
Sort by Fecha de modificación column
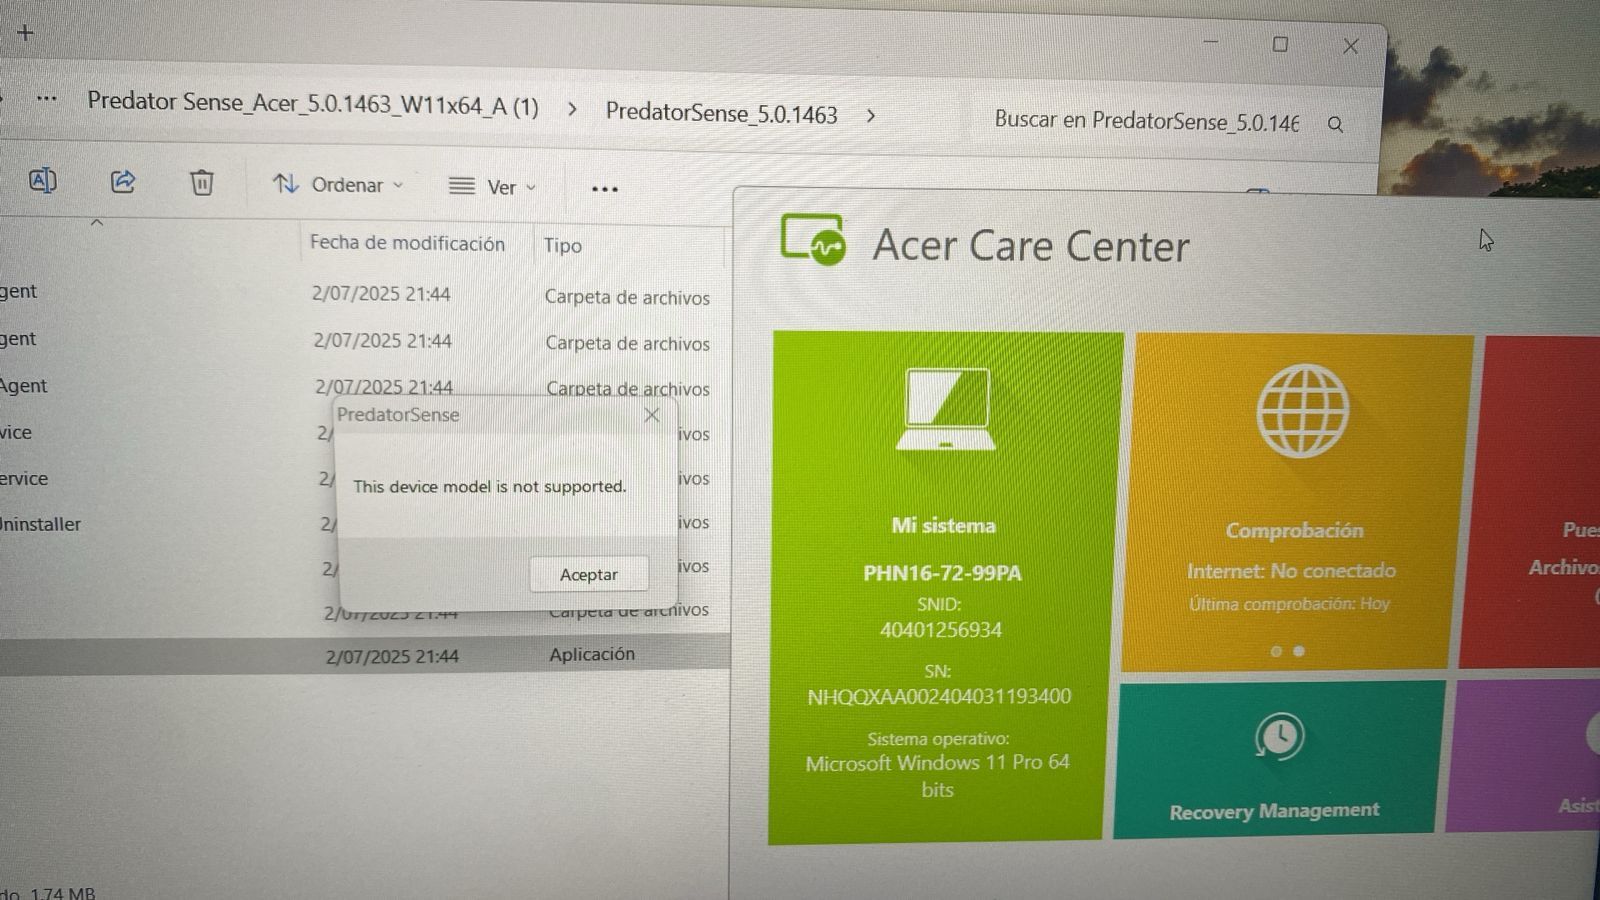(x=407, y=243)
